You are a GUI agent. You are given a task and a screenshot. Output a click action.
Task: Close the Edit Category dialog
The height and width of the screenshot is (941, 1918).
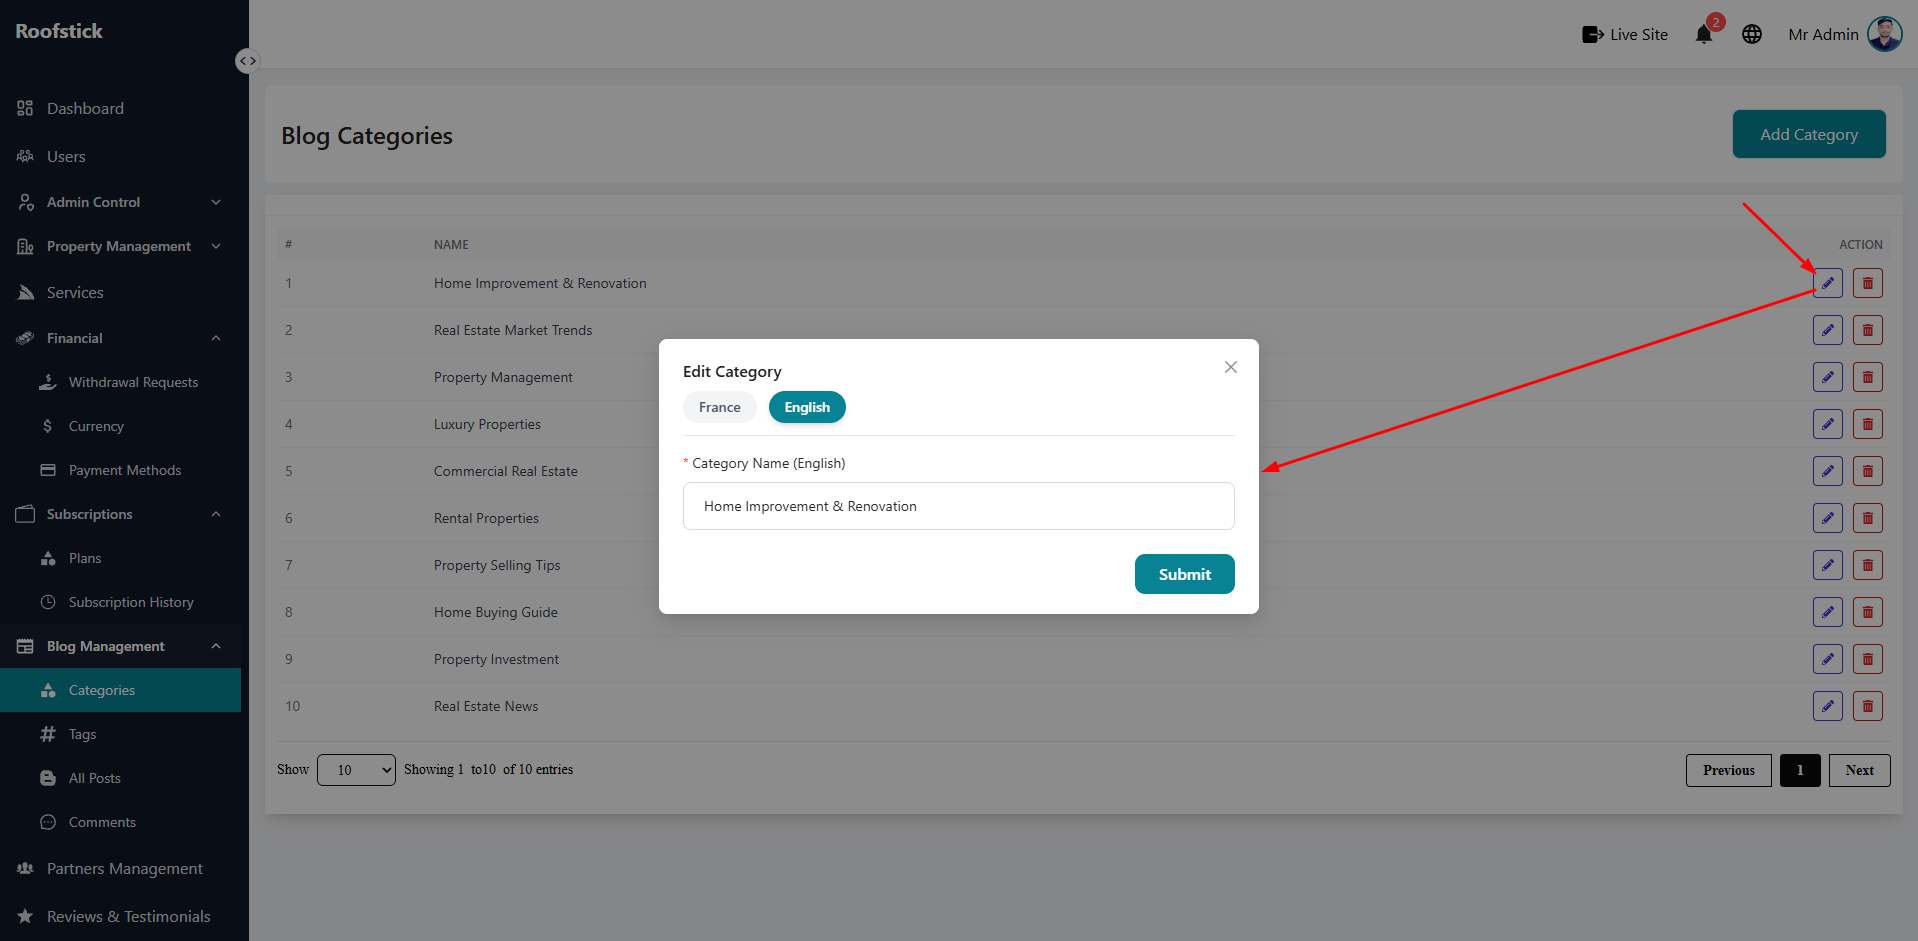pos(1231,367)
